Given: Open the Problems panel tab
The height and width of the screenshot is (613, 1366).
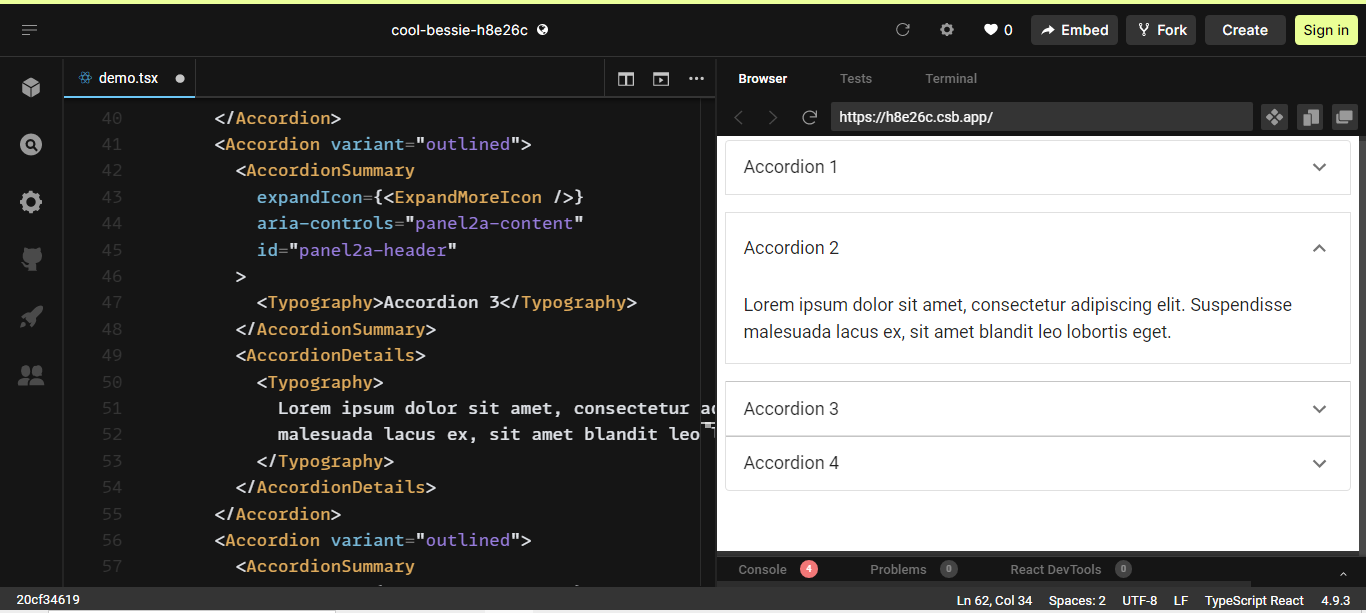Looking at the screenshot, I should (898, 569).
